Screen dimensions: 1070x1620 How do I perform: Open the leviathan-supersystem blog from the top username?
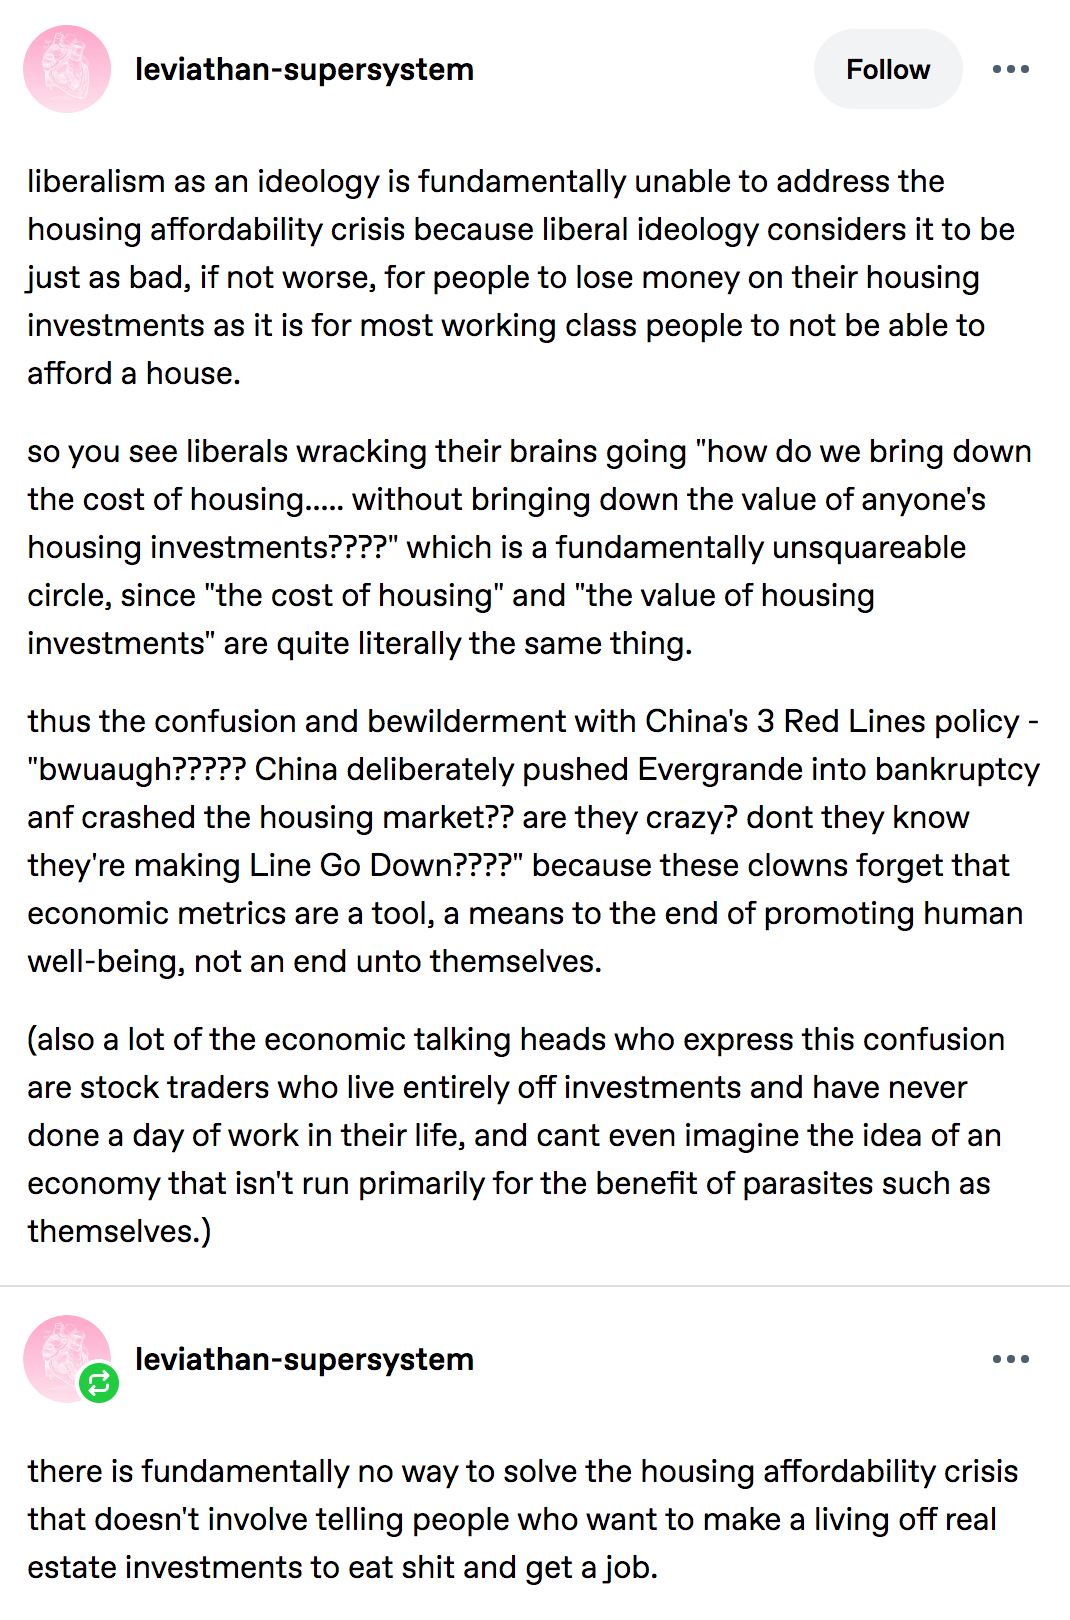coord(304,69)
